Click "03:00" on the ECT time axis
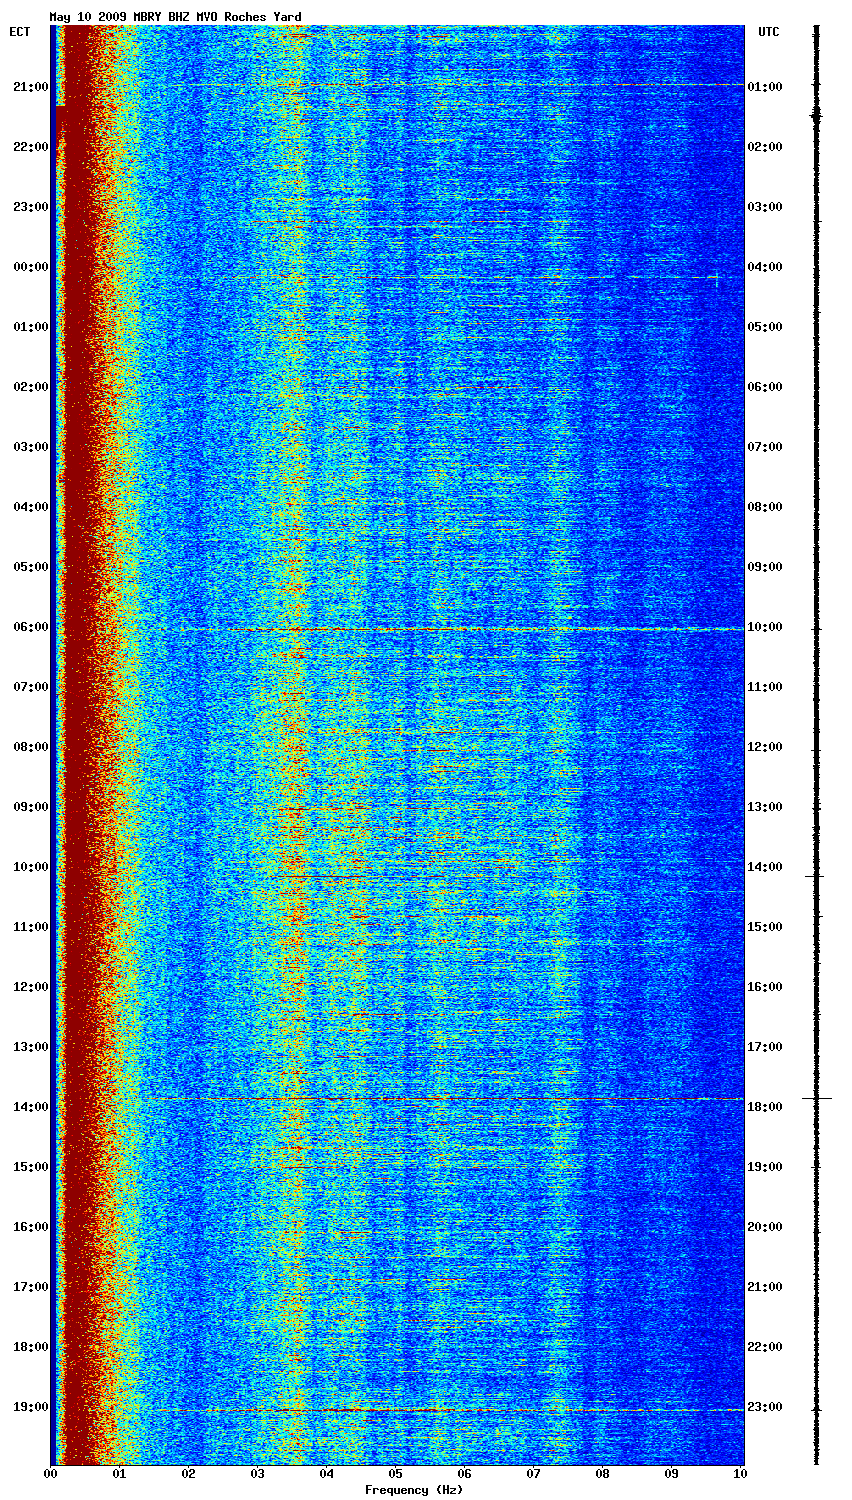 click(30, 447)
